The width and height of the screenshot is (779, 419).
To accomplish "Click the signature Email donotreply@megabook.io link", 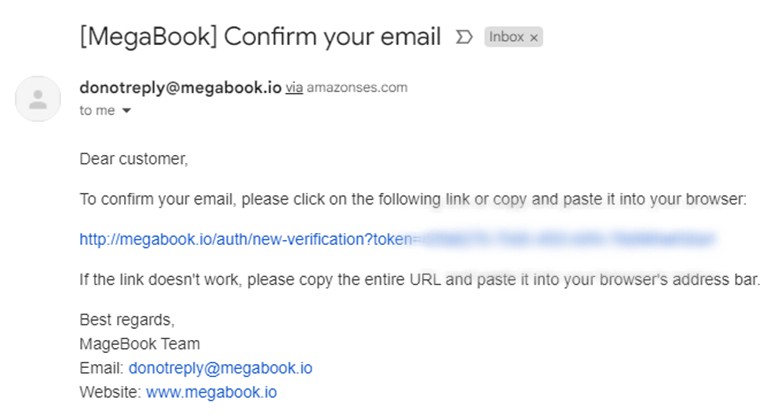I will click(221, 368).
